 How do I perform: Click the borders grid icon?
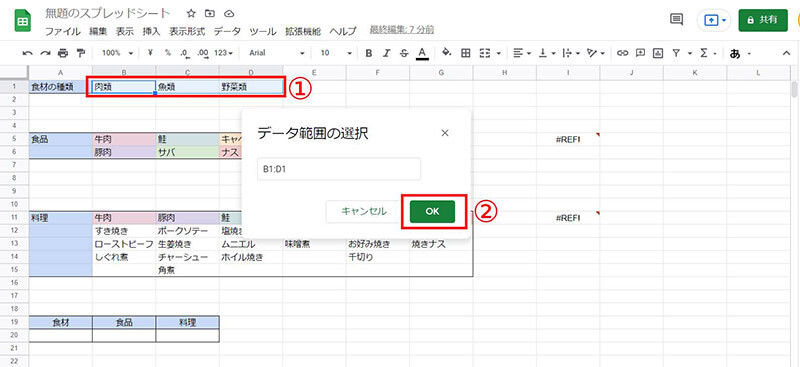click(x=465, y=53)
